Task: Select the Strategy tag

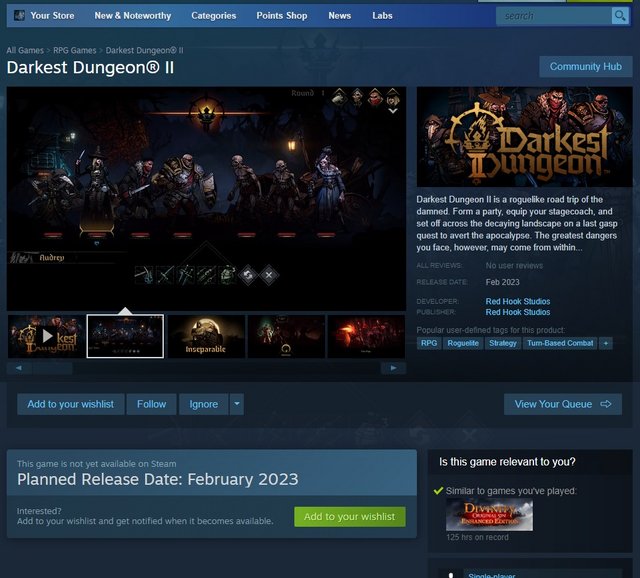Action: pos(503,343)
